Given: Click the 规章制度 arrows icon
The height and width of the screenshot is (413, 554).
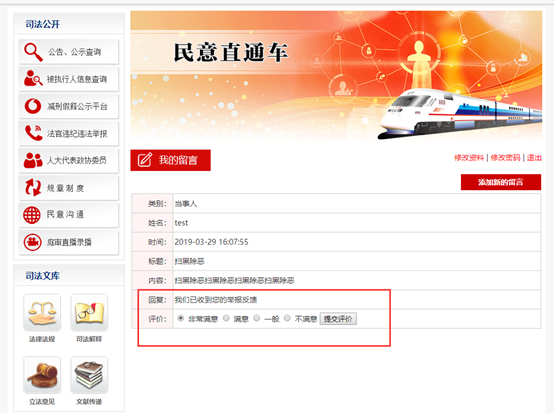Looking at the screenshot, I should coord(33,187).
